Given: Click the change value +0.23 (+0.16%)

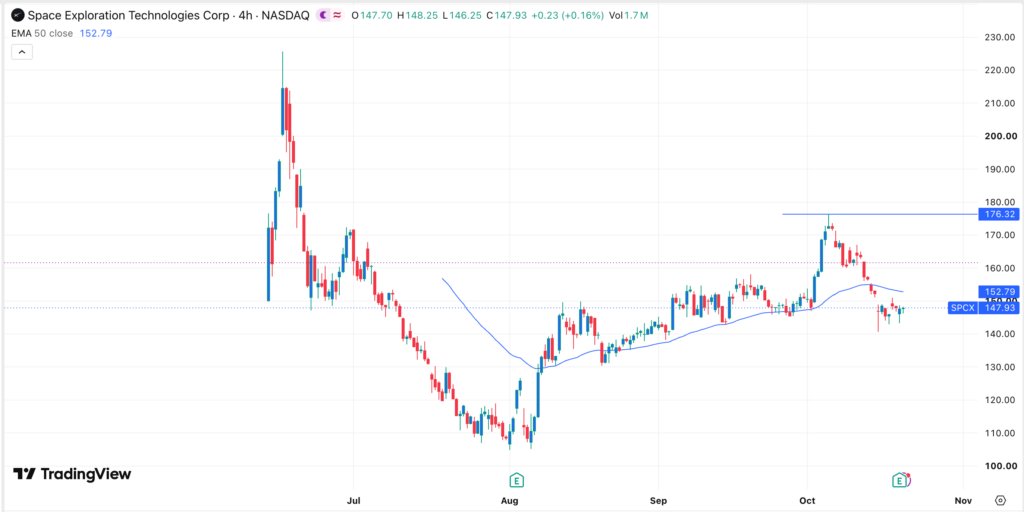Looking at the screenshot, I should 567,15.
